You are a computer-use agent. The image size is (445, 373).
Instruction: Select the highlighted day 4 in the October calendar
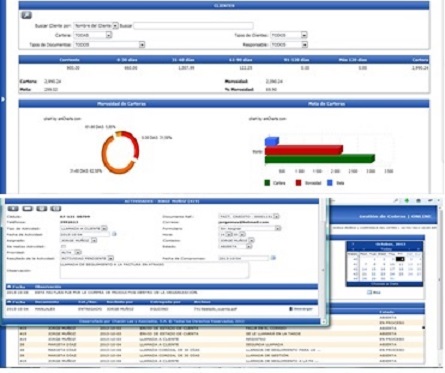click(x=400, y=259)
